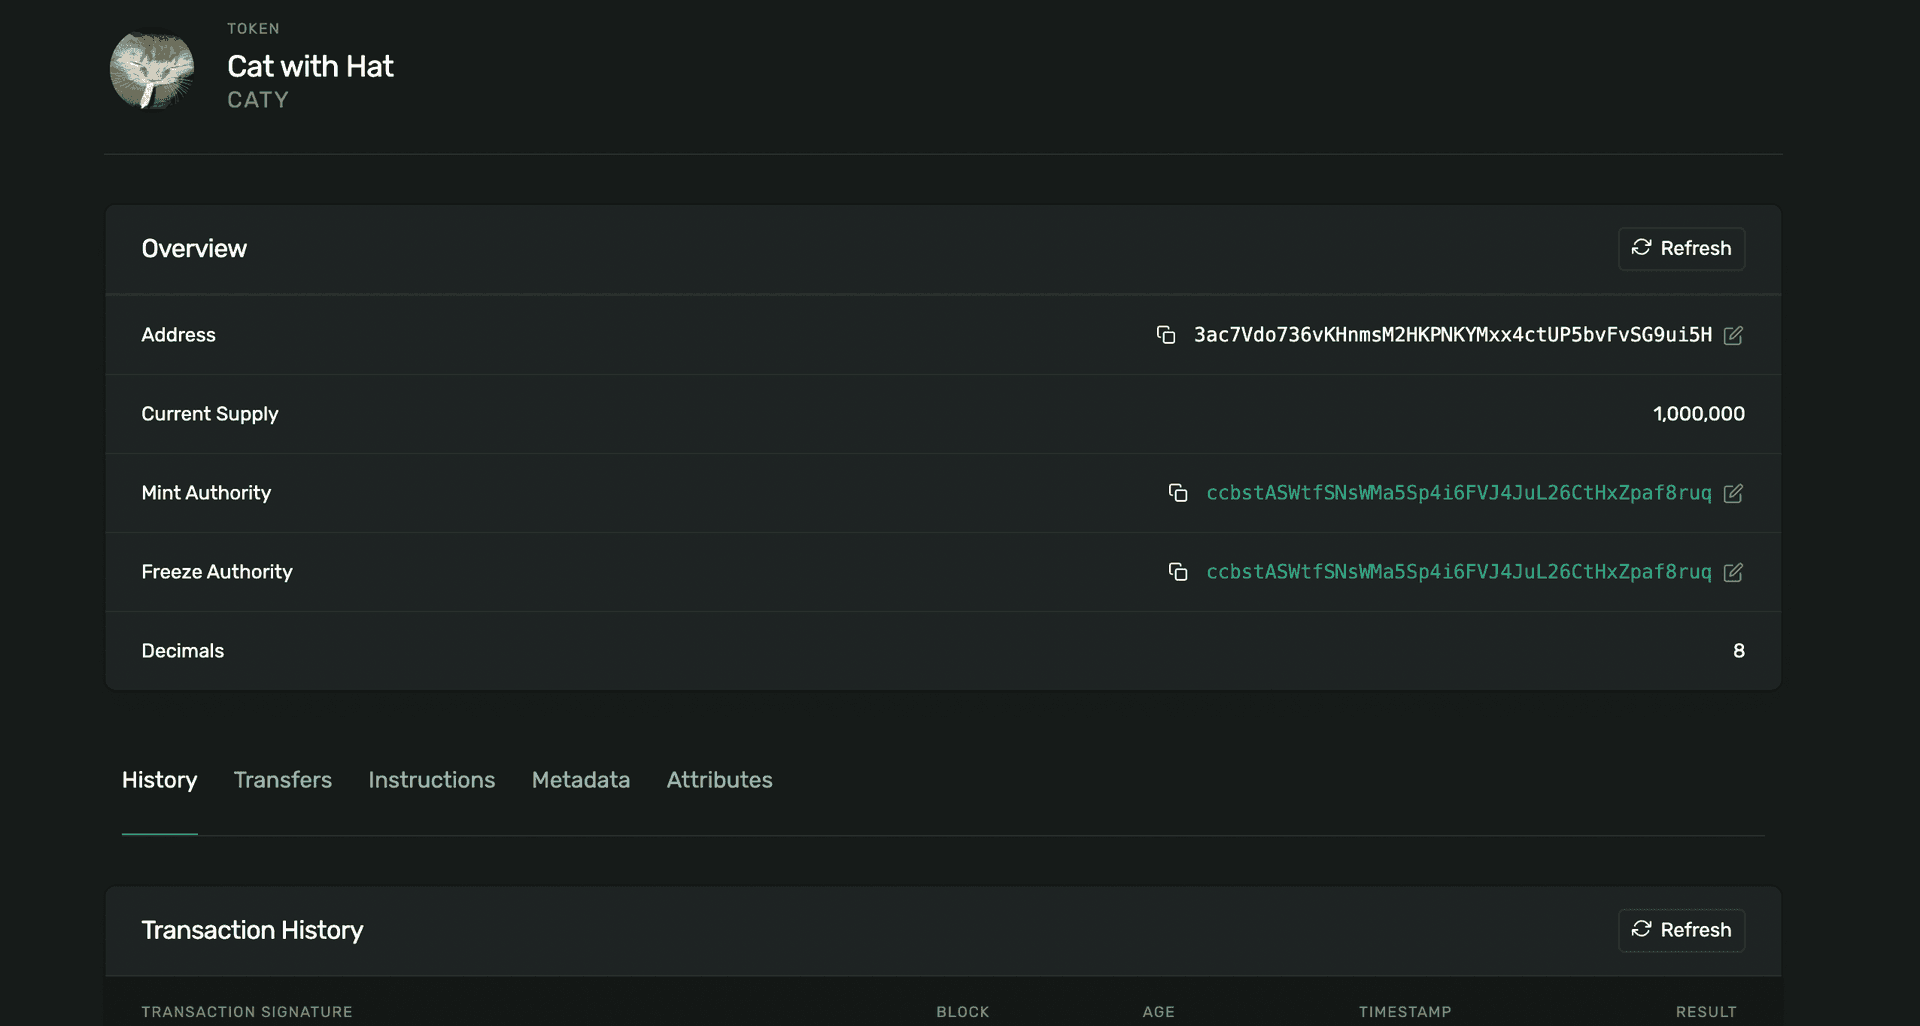
Task: View the Attributes tab
Action: pyautogui.click(x=719, y=780)
